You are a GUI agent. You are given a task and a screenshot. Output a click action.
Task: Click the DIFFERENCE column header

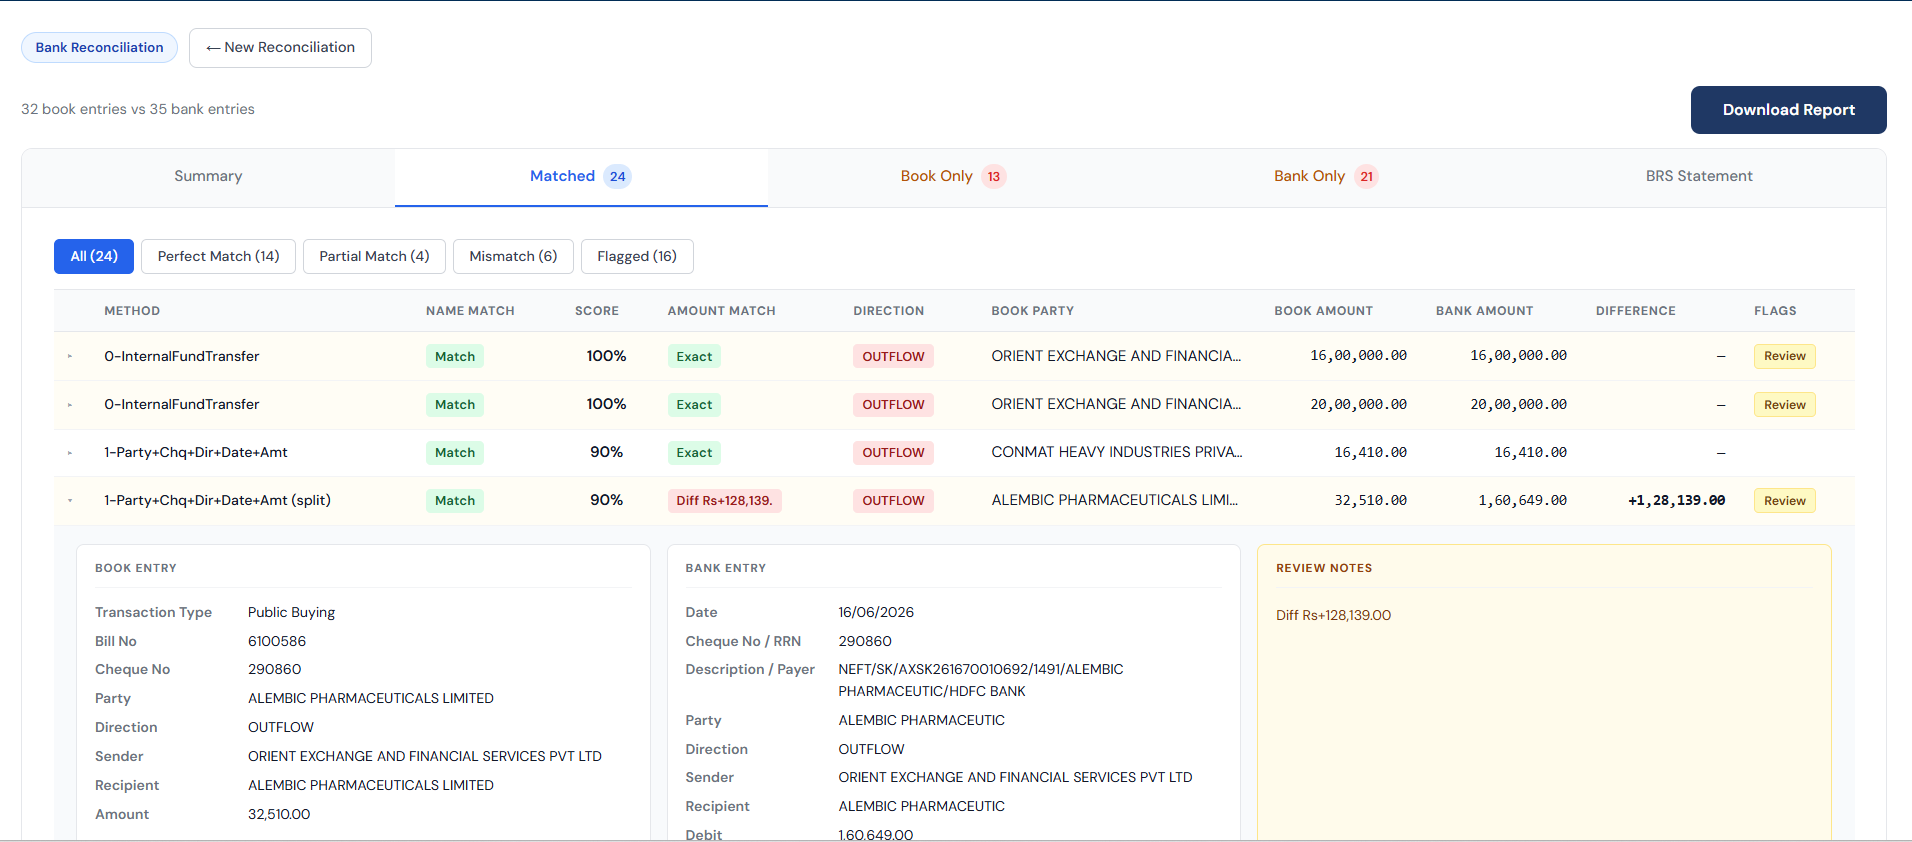coord(1635,311)
